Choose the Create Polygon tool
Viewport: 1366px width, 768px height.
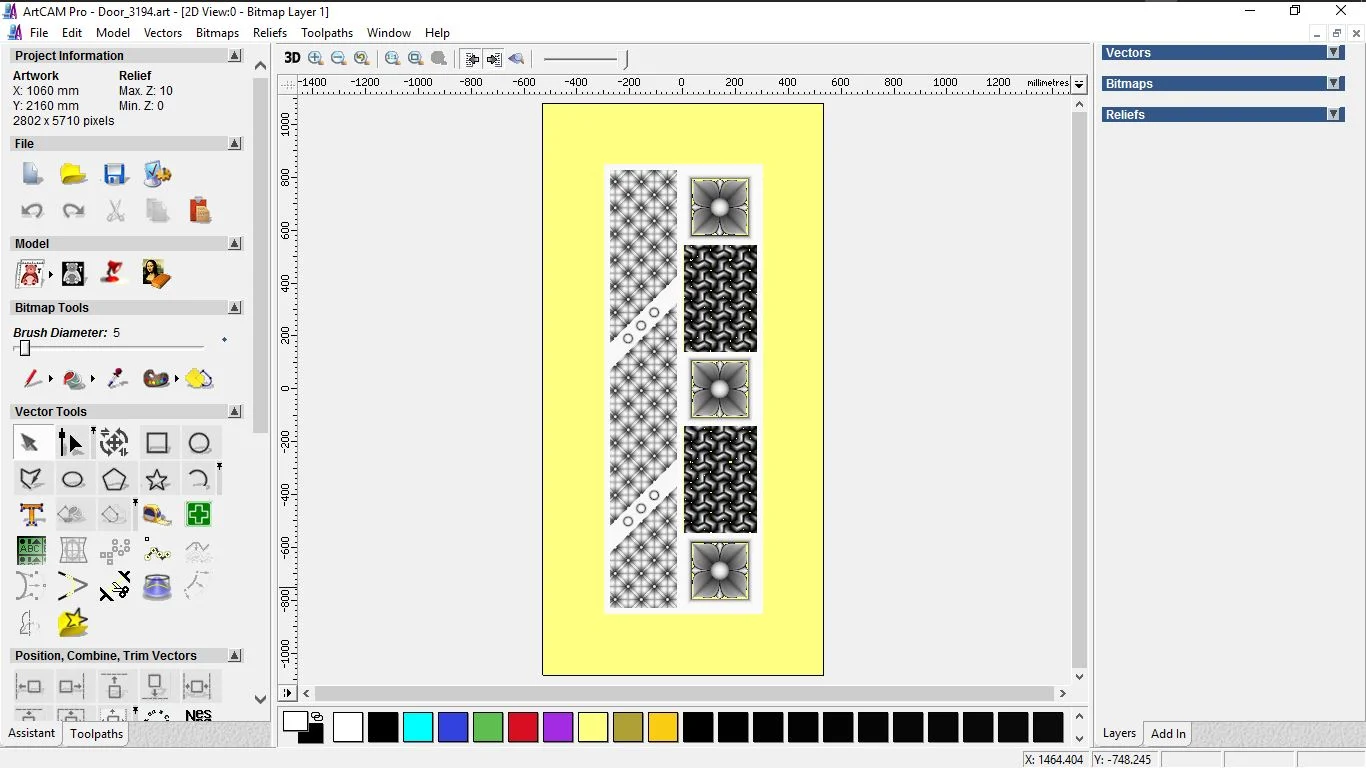pyautogui.click(x=114, y=480)
